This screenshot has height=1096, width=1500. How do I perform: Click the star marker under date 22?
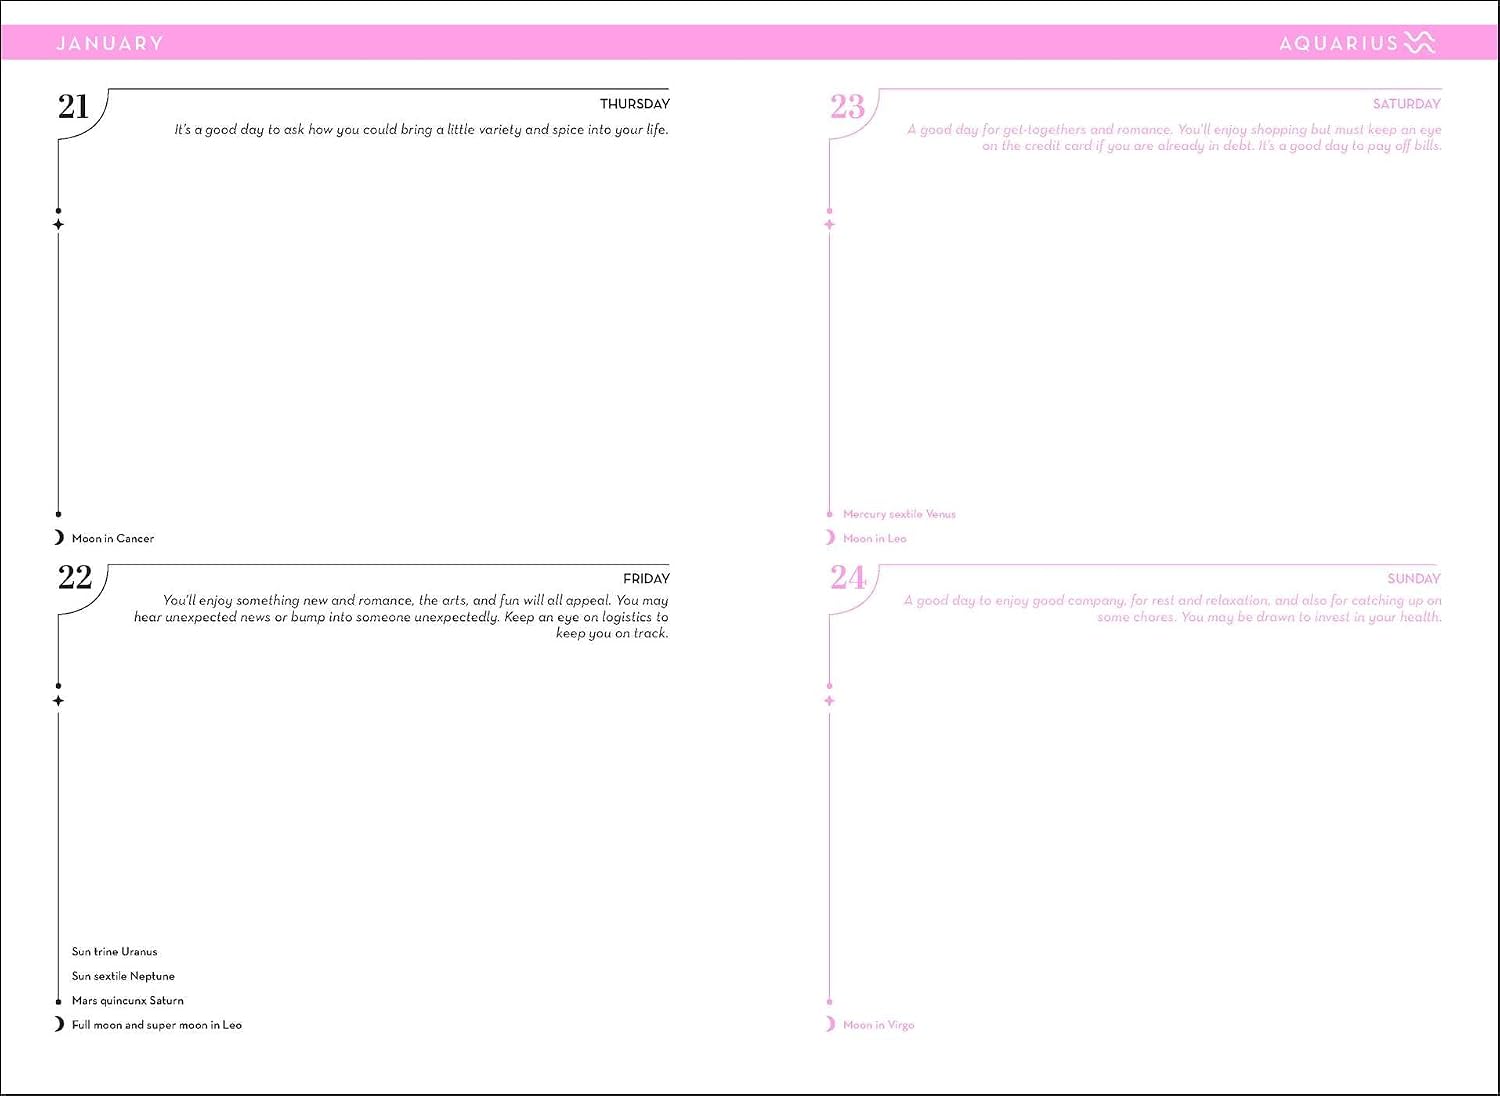[58, 700]
